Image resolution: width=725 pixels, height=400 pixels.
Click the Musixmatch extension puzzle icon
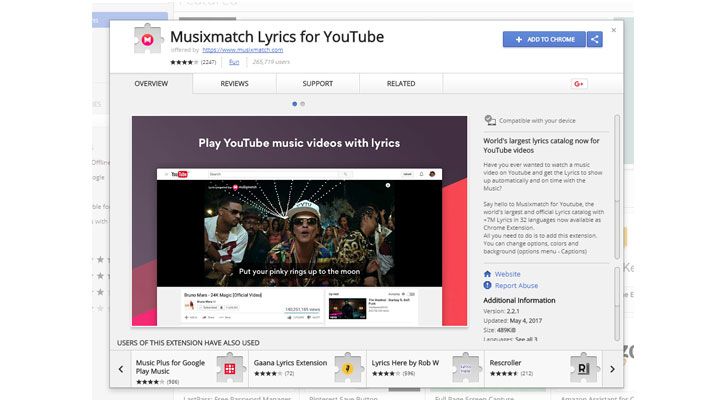tap(147, 39)
